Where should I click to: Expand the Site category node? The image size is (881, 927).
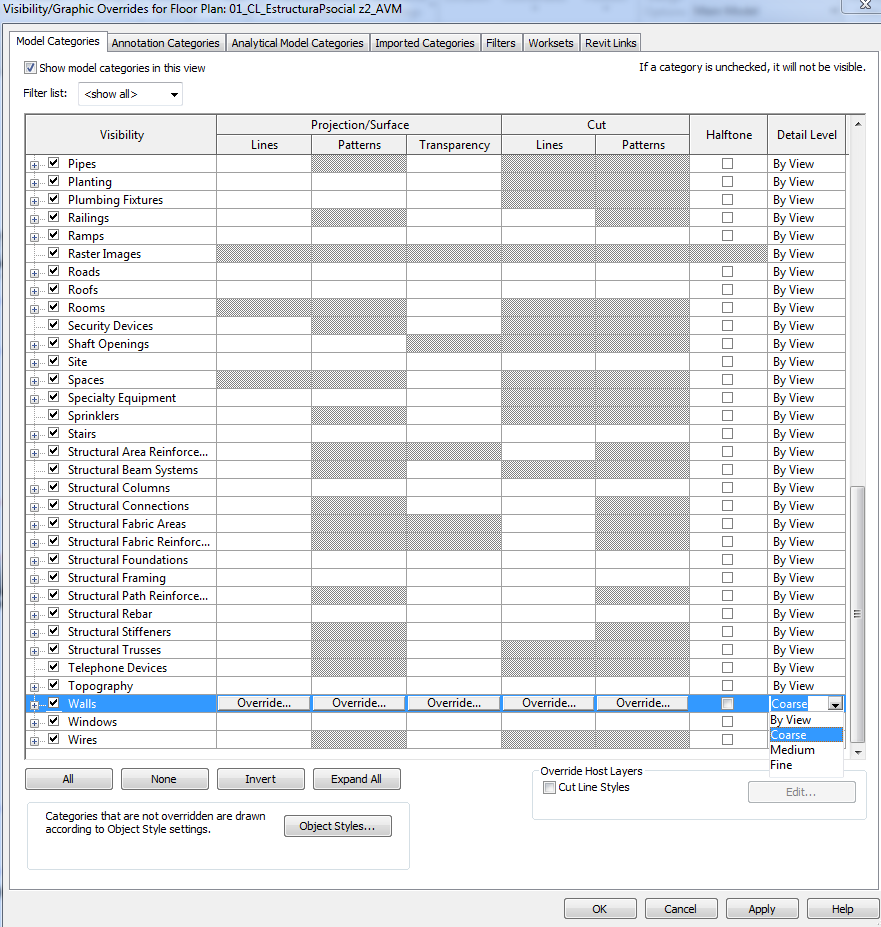34,363
